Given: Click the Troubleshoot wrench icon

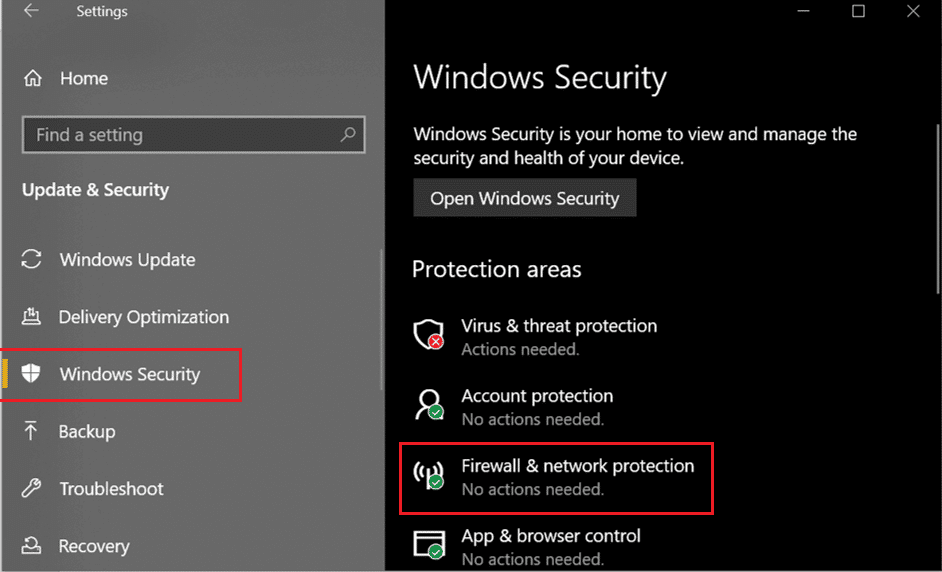Looking at the screenshot, I should [31, 488].
